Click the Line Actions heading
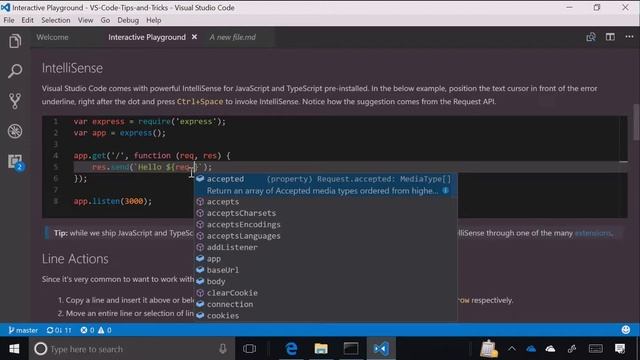Image resolution: width=640 pixels, height=360 pixels. 75,259
